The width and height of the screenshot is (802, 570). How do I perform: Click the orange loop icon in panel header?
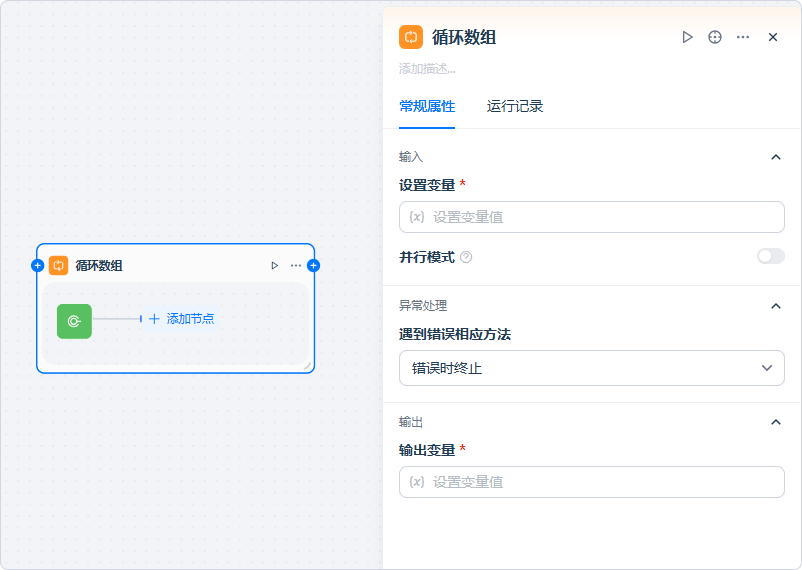tap(411, 37)
